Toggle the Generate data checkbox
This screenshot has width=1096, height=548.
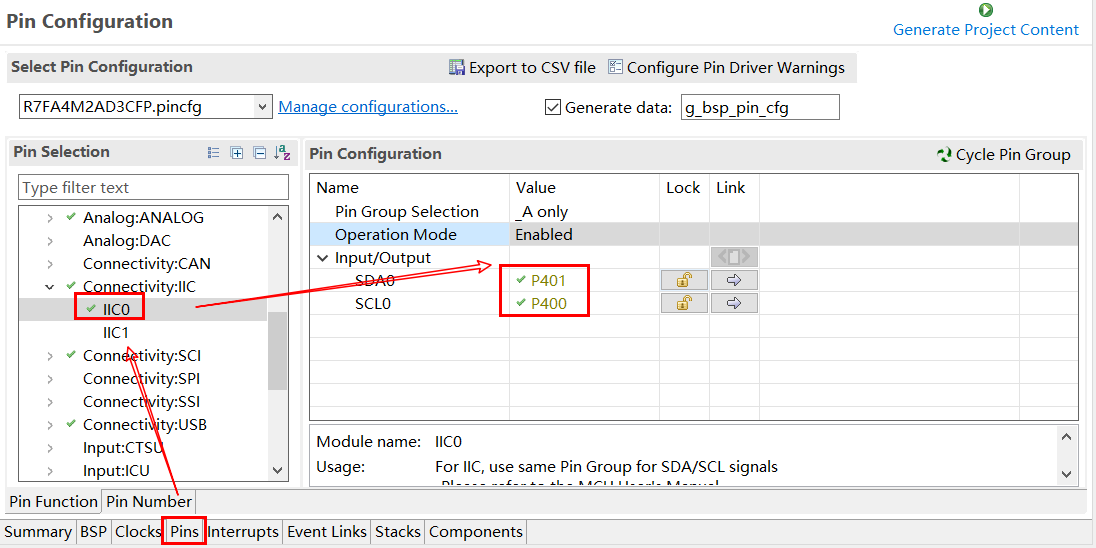553,108
